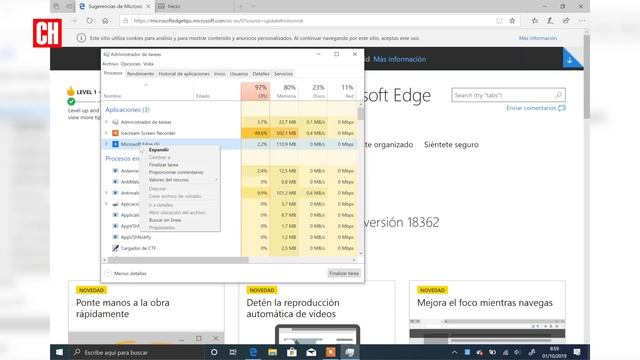Open tab list dropdown chevron in Edge
The width and height of the screenshot is (640, 360).
pos(253,6)
